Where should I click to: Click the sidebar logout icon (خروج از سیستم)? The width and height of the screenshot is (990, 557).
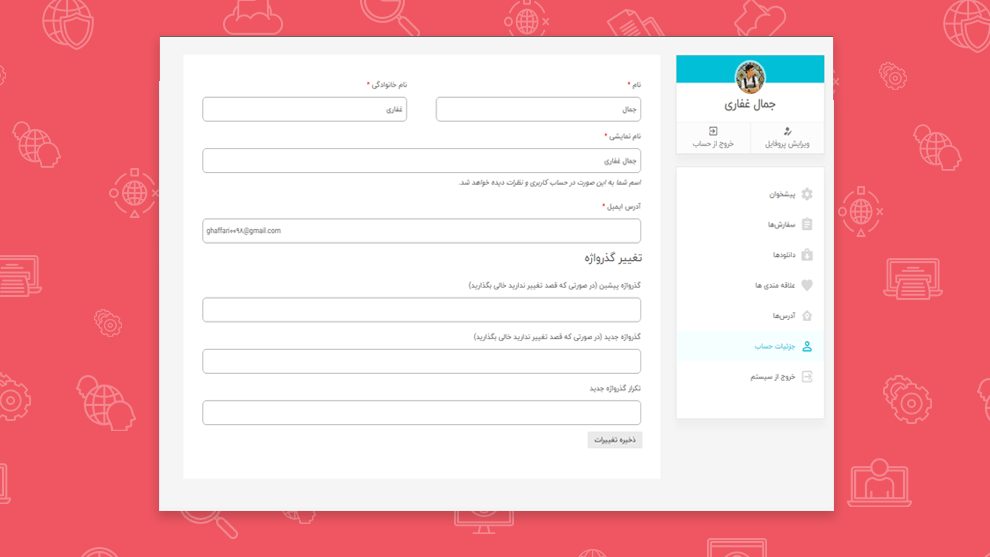pos(807,376)
